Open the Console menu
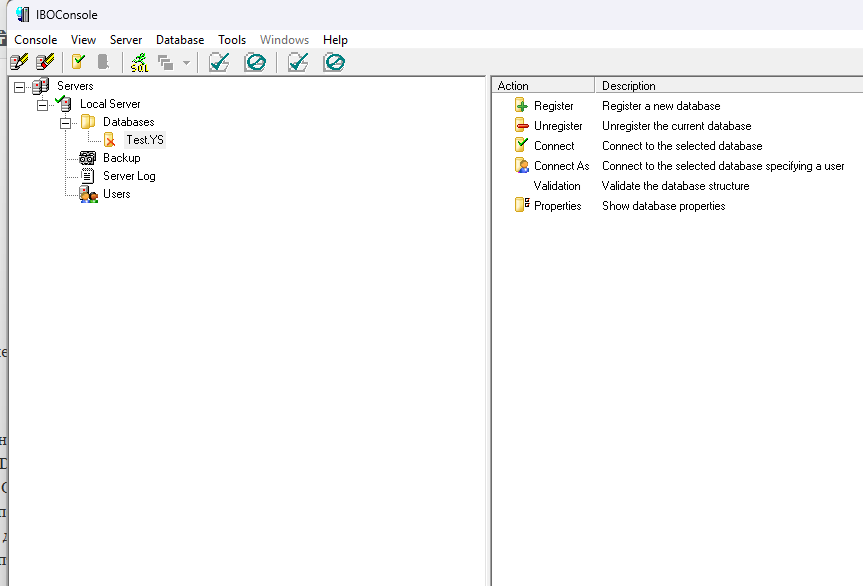The image size is (863, 586). 35,40
